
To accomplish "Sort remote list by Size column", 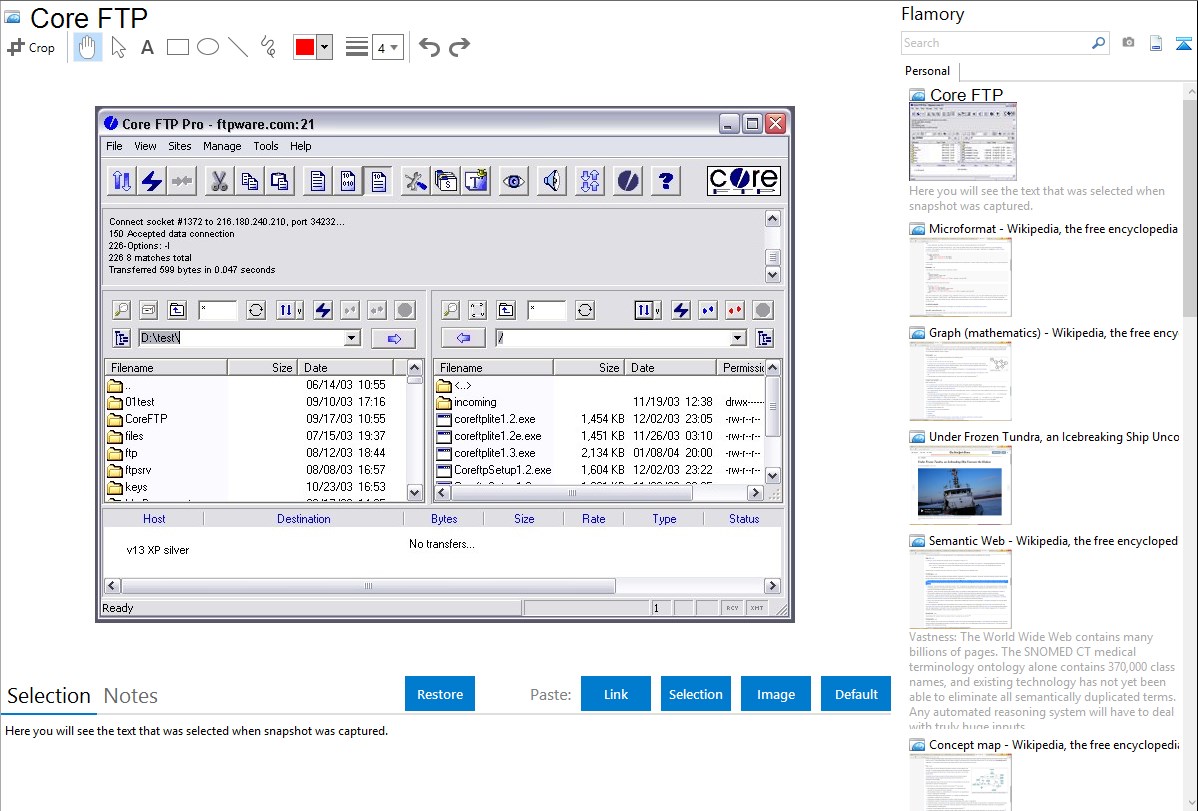I will (x=588, y=368).
